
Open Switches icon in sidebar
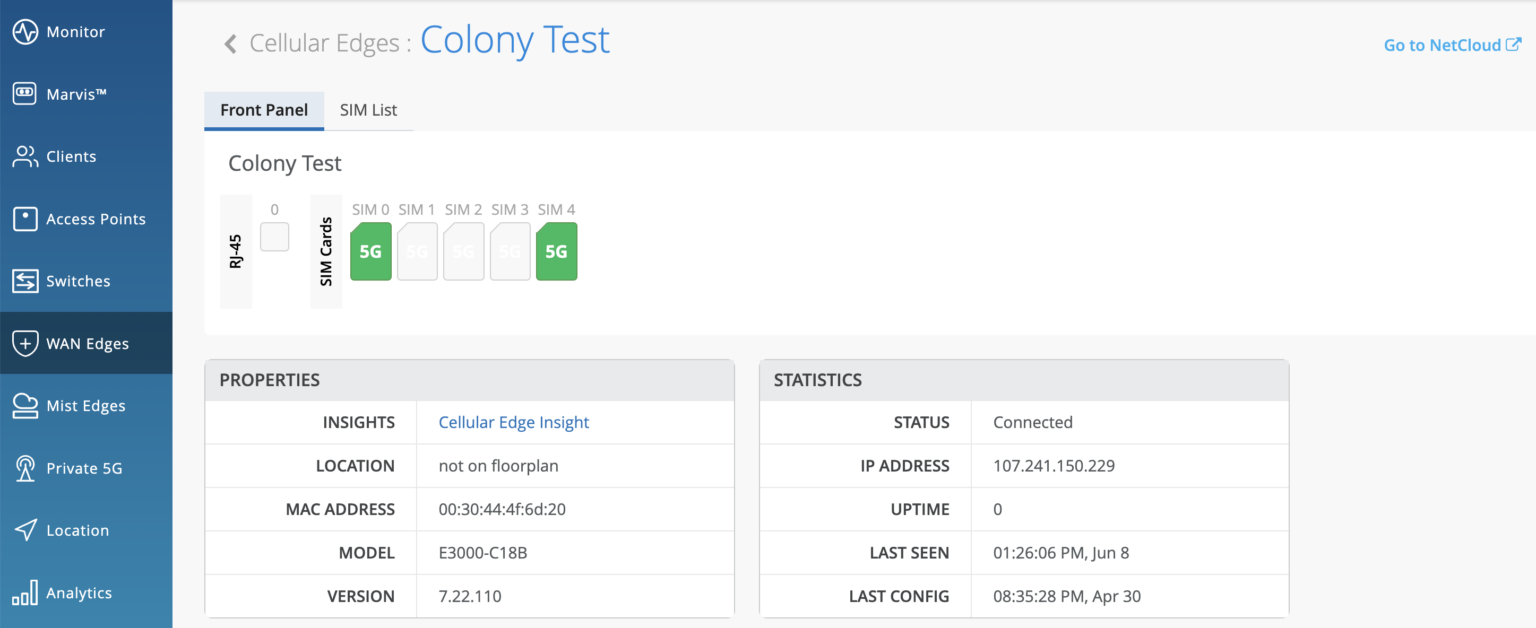(x=25, y=281)
